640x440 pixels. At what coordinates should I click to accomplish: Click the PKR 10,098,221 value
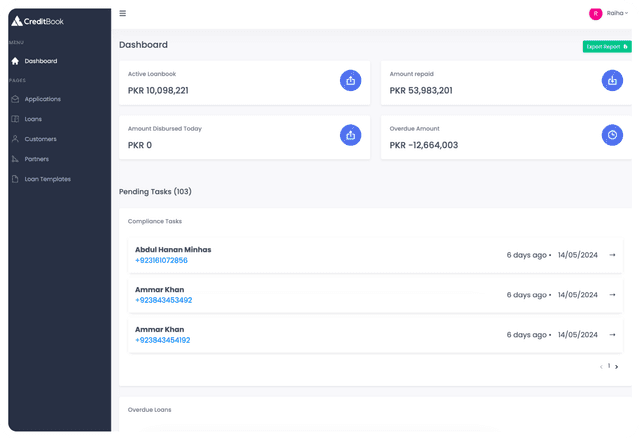[158, 91]
